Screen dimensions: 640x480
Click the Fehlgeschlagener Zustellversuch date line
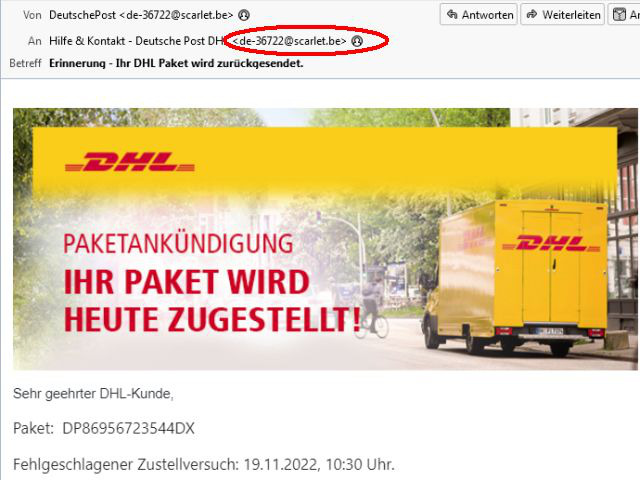pos(204,464)
